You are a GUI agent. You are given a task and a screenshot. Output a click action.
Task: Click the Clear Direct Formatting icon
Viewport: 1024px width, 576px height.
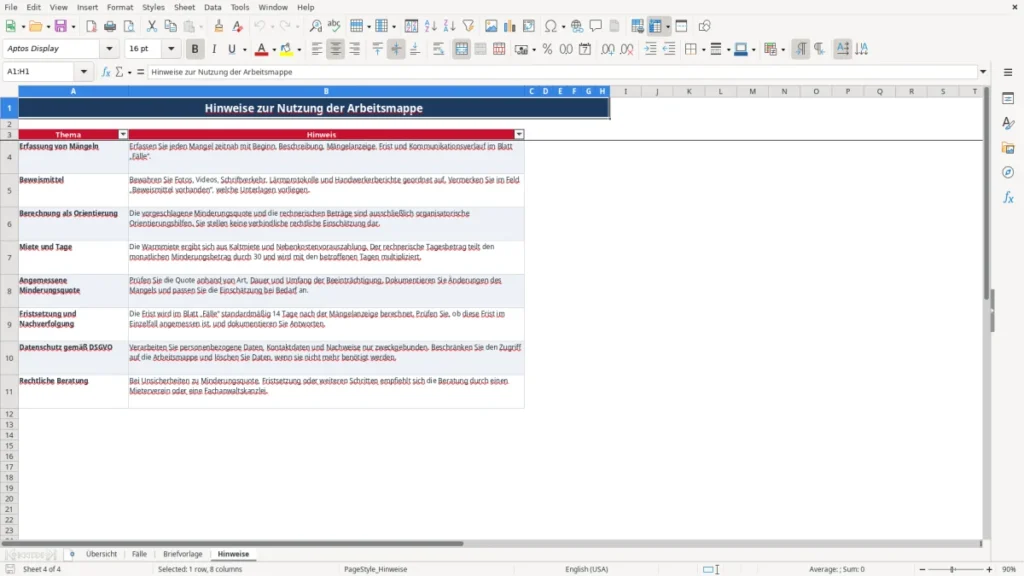(x=238, y=26)
